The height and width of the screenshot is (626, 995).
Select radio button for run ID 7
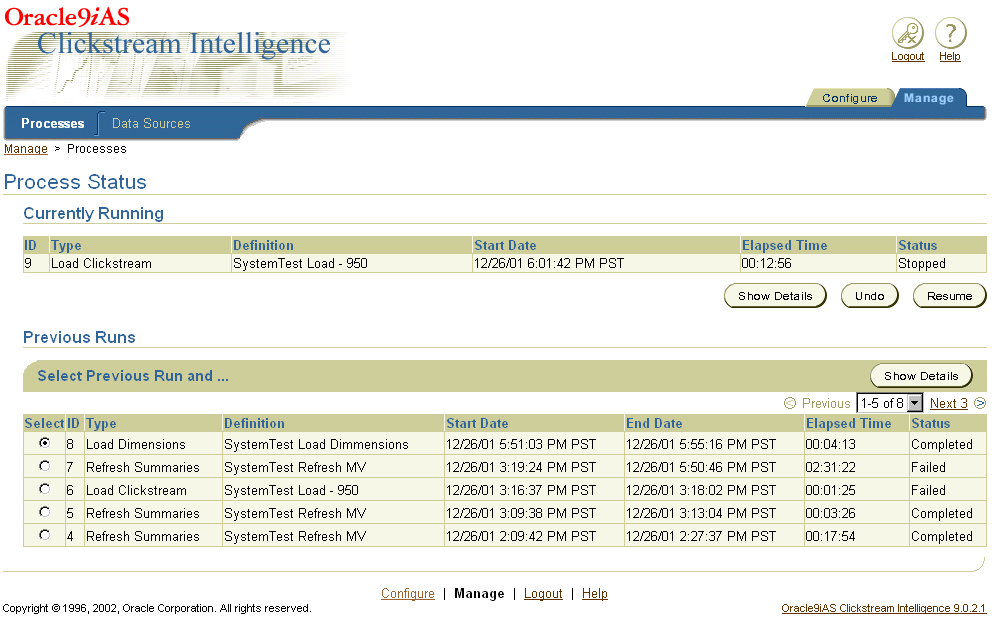44,466
